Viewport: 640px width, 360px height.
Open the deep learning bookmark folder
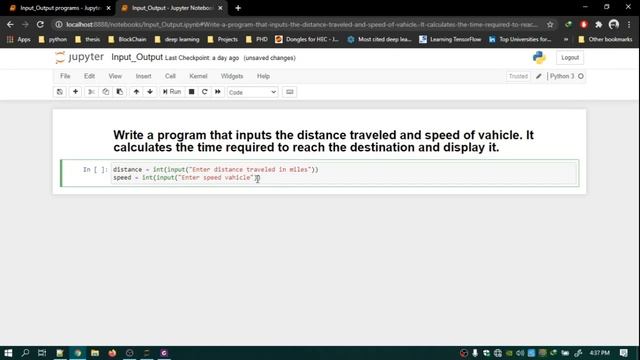click(177, 40)
